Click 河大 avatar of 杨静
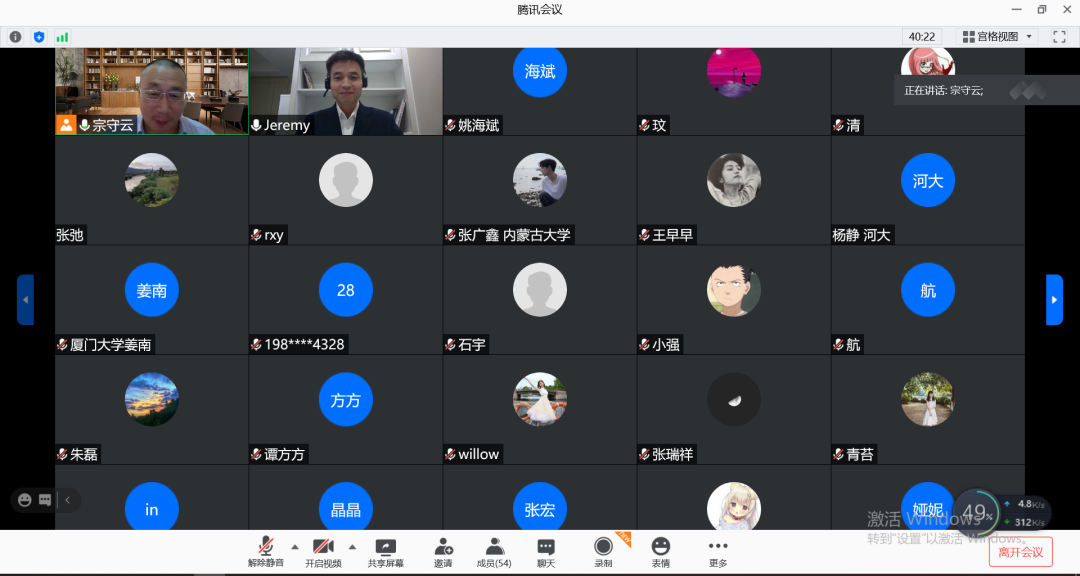This screenshot has width=1080, height=576. point(928,180)
